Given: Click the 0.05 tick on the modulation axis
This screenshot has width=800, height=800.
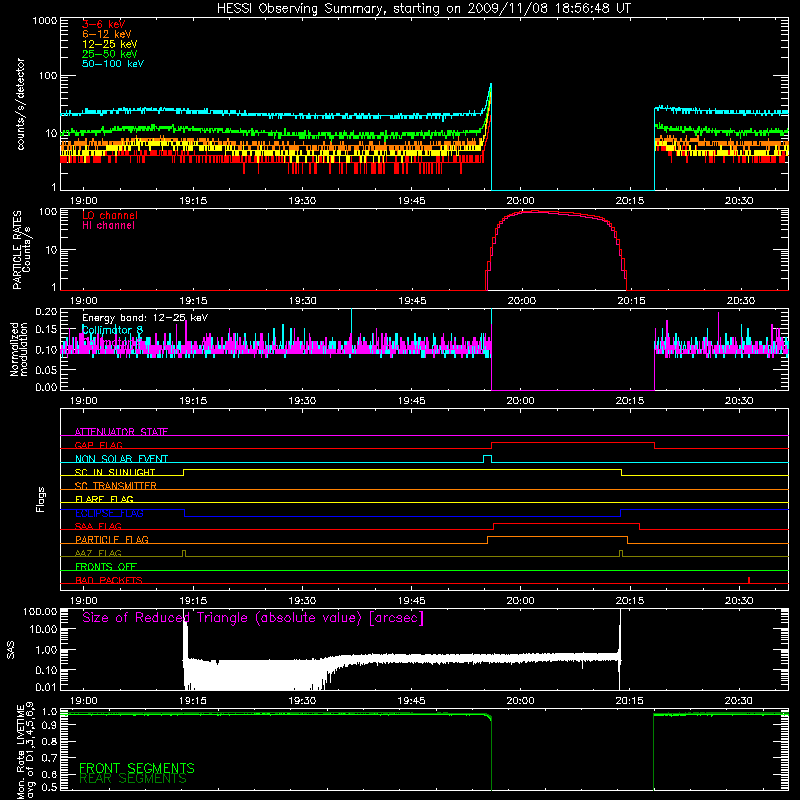Looking at the screenshot, I should pyautogui.click(x=46, y=369).
